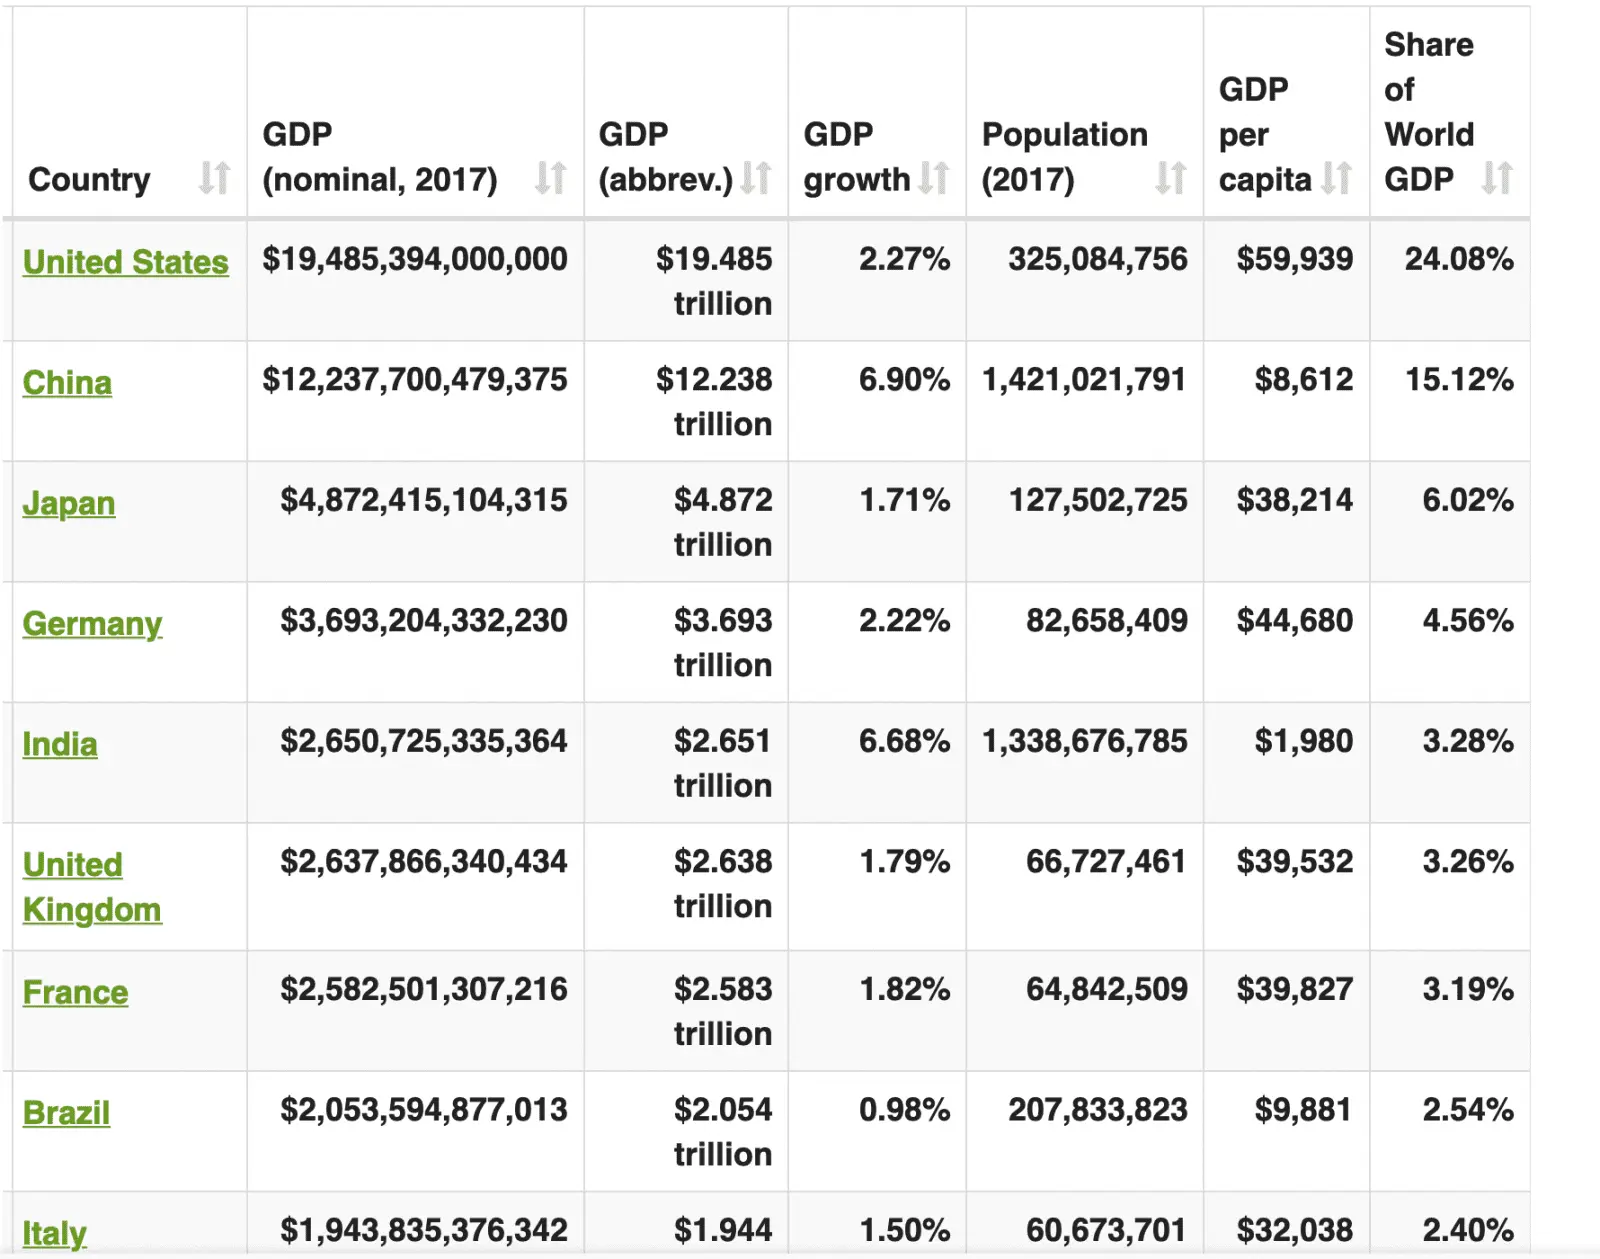Open the China country link

pyautogui.click(x=66, y=383)
